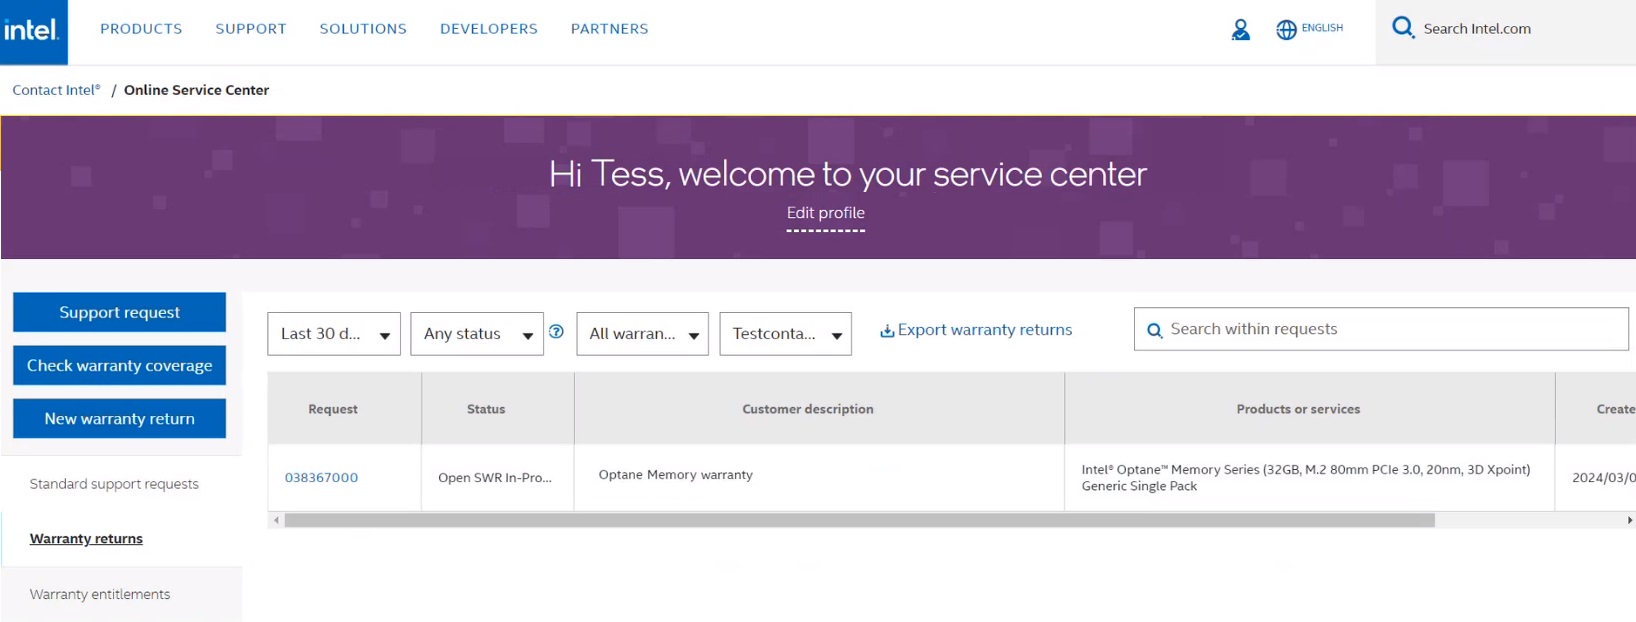The width and height of the screenshot is (1636, 622).
Task: Open the Developers menu
Action: 489,29
